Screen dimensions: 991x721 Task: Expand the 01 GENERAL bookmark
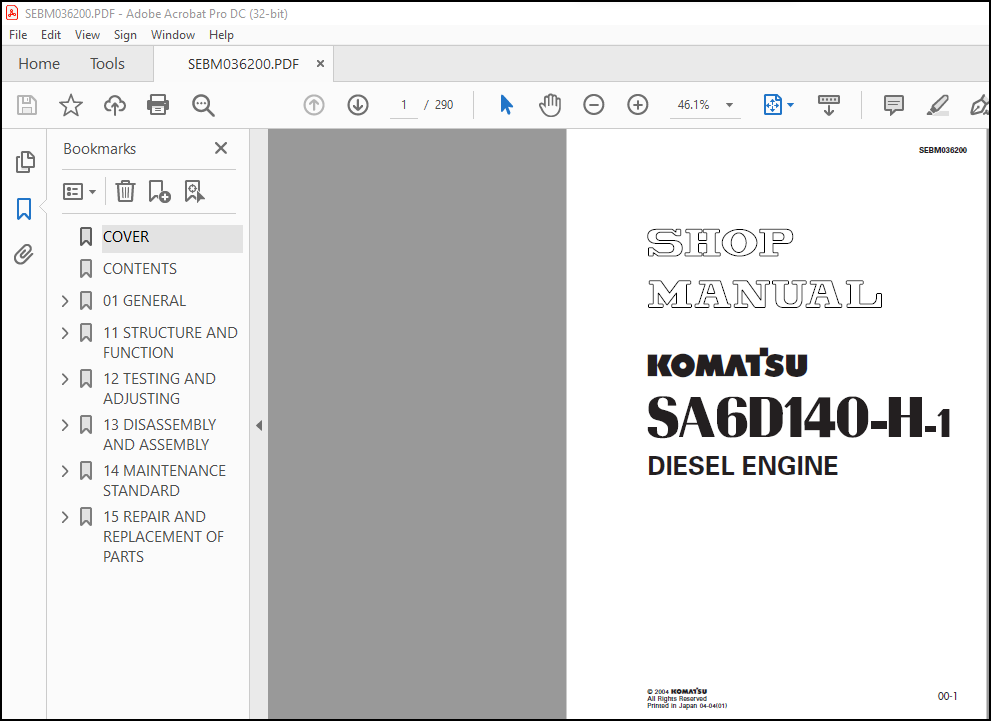pos(64,301)
